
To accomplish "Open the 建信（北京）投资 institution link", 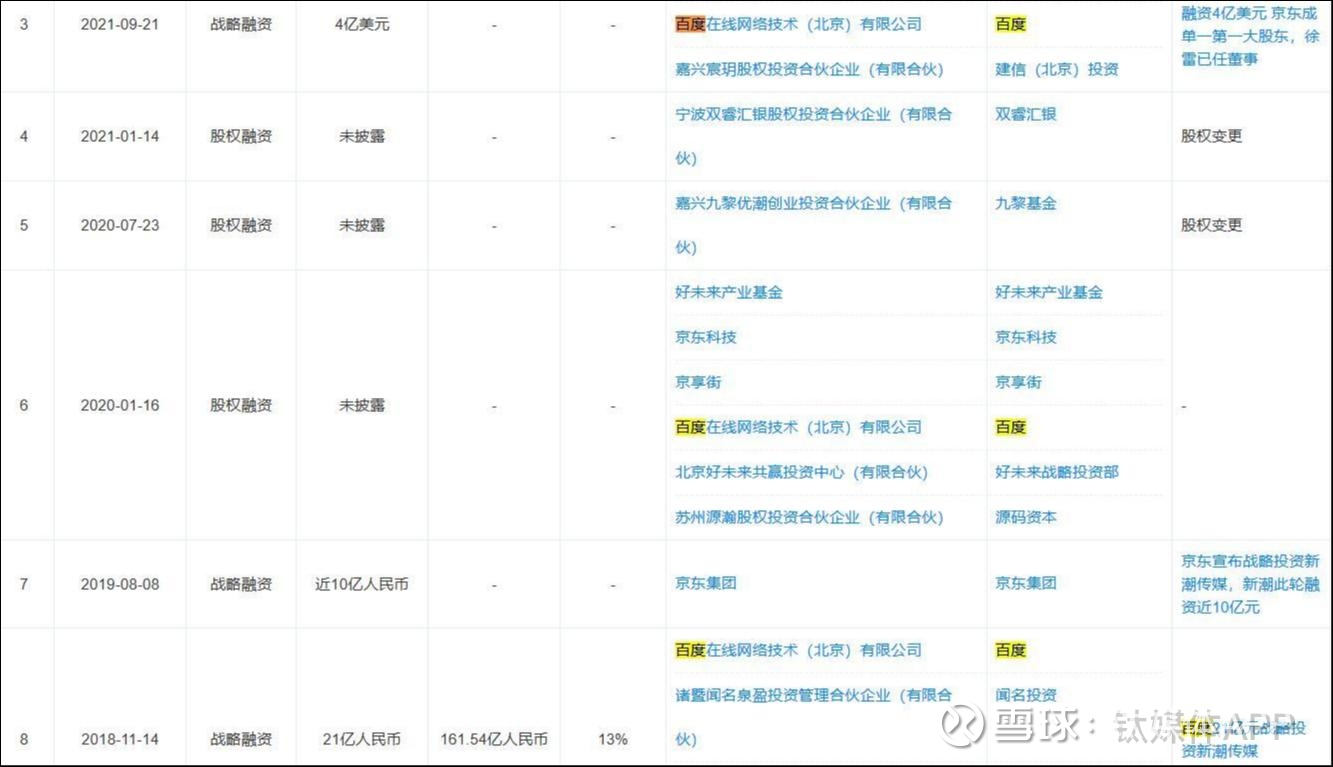I will pyautogui.click(x=1056, y=69).
